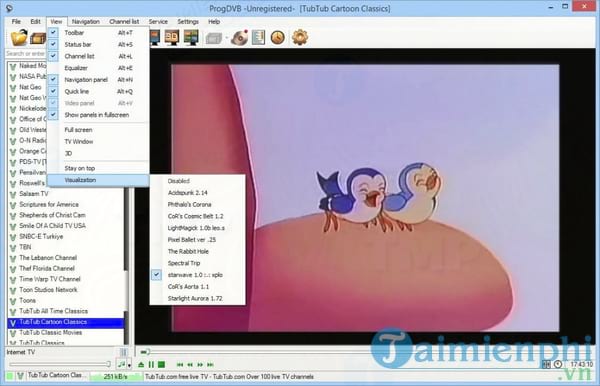Pause playback with the pause button
The width and height of the screenshot is (600, 386).
151,365
